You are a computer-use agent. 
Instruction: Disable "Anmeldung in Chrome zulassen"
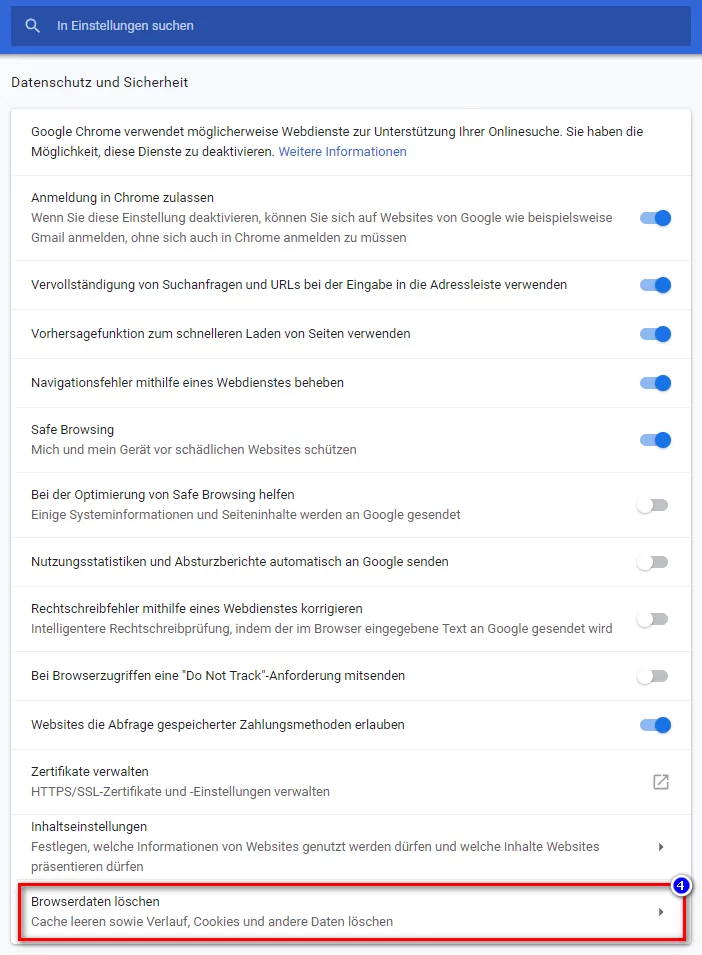[655, 217]
